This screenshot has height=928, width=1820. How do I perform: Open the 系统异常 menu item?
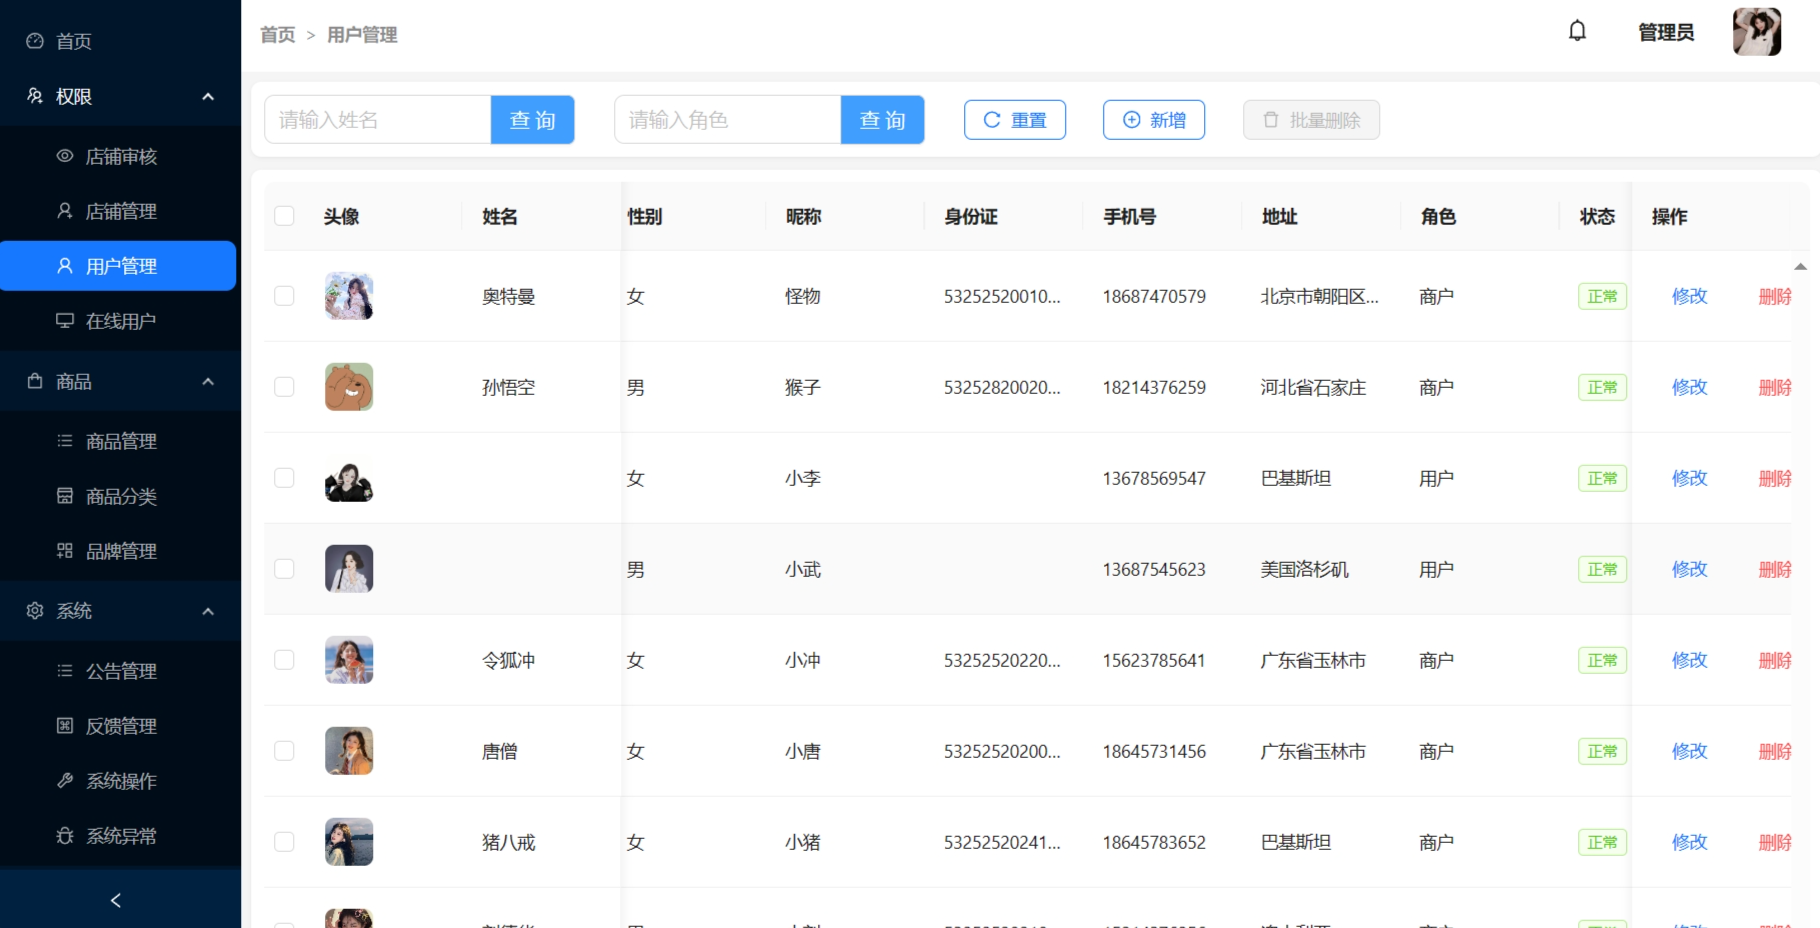pyautogui.click(x=120, y=836)
